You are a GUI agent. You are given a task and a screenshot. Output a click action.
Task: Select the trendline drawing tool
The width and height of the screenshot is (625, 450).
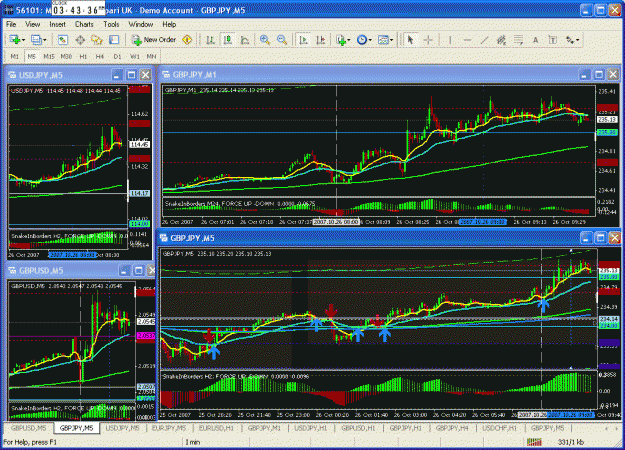click(x=484, y=39)
